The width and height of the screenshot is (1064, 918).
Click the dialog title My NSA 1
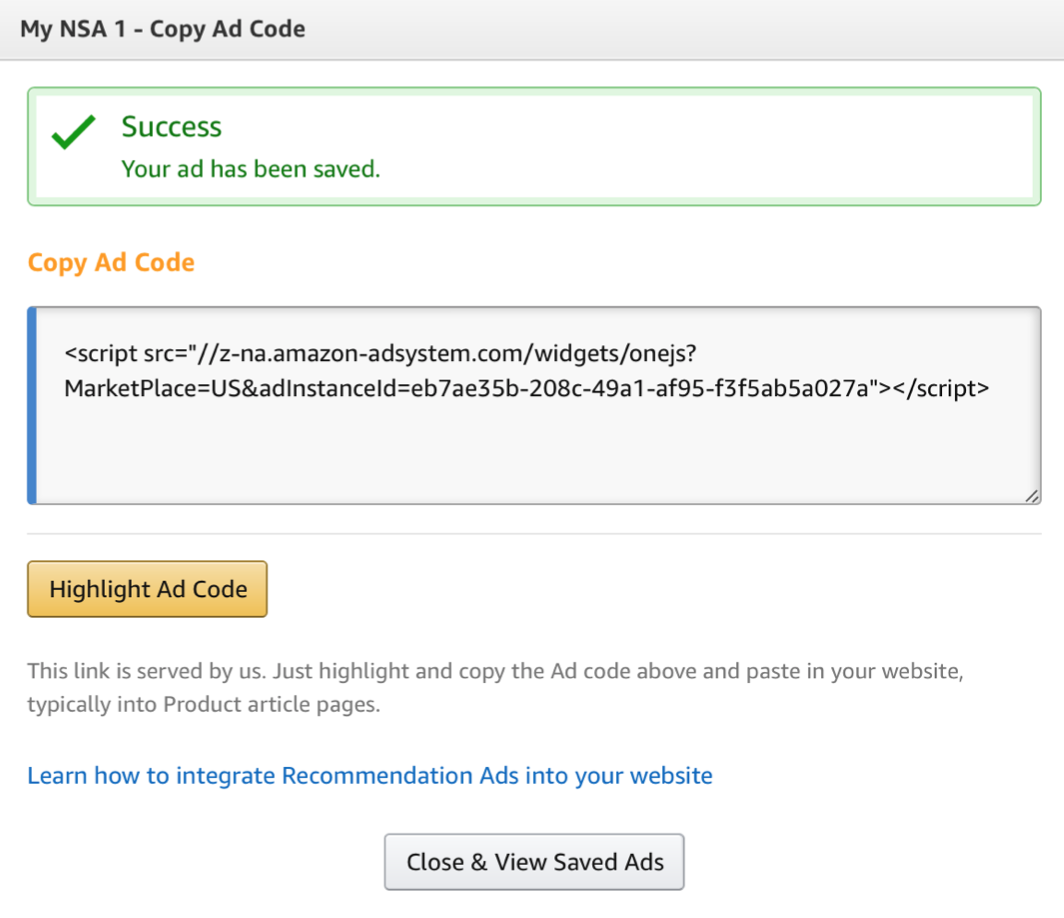pyautogui.click(x=162, y=29)
